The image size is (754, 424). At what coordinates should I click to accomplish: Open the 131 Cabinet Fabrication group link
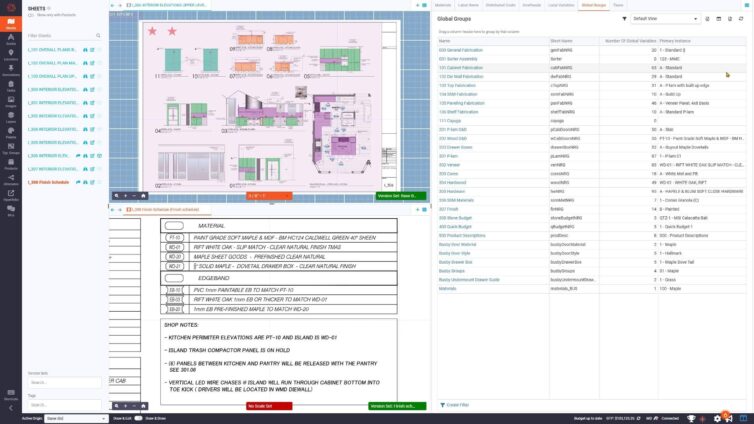(461, 68)
